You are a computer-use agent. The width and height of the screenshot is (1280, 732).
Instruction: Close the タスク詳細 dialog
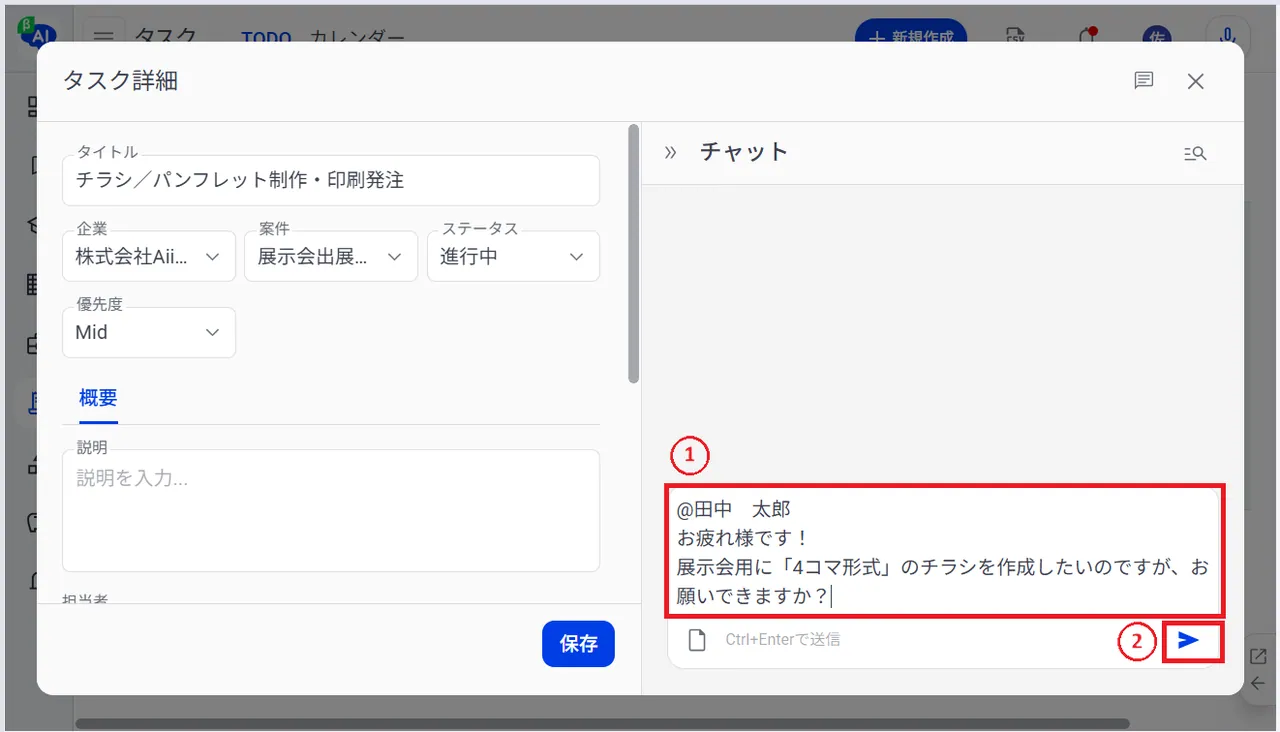(x=1195, y=81)
